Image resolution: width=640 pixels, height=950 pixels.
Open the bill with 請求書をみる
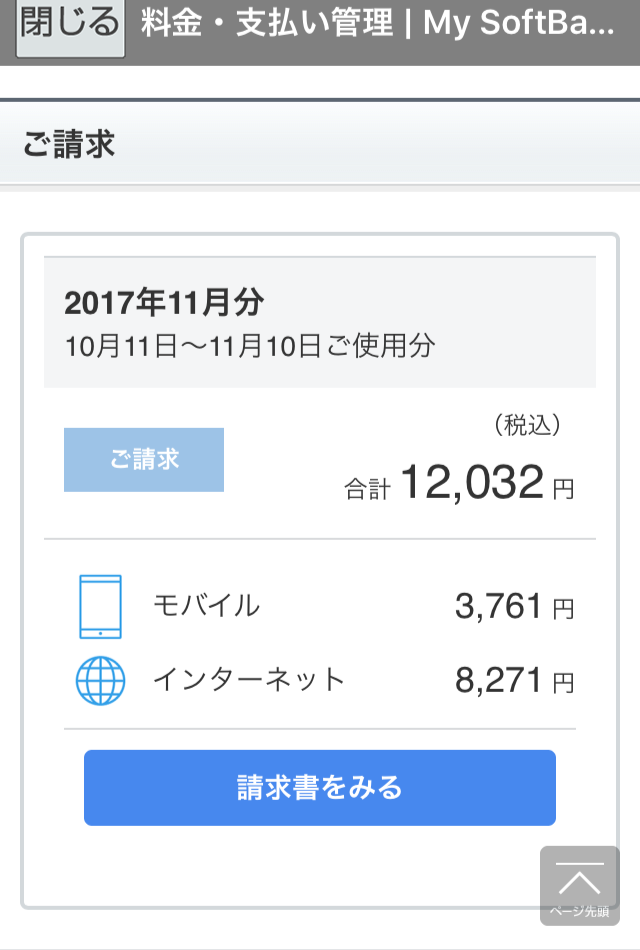320,788
